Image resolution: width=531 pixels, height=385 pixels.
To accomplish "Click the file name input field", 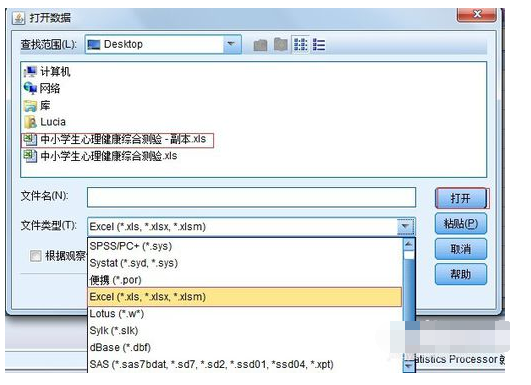I will point(251,197).
